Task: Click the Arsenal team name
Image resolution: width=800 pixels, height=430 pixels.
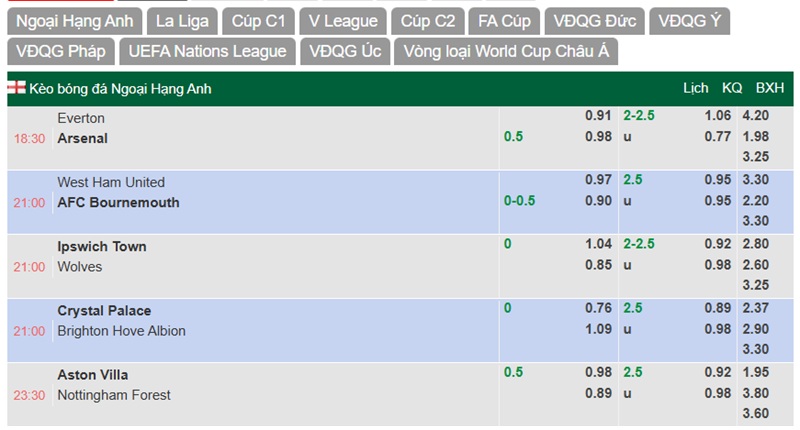Action: [x=82, y=138]
